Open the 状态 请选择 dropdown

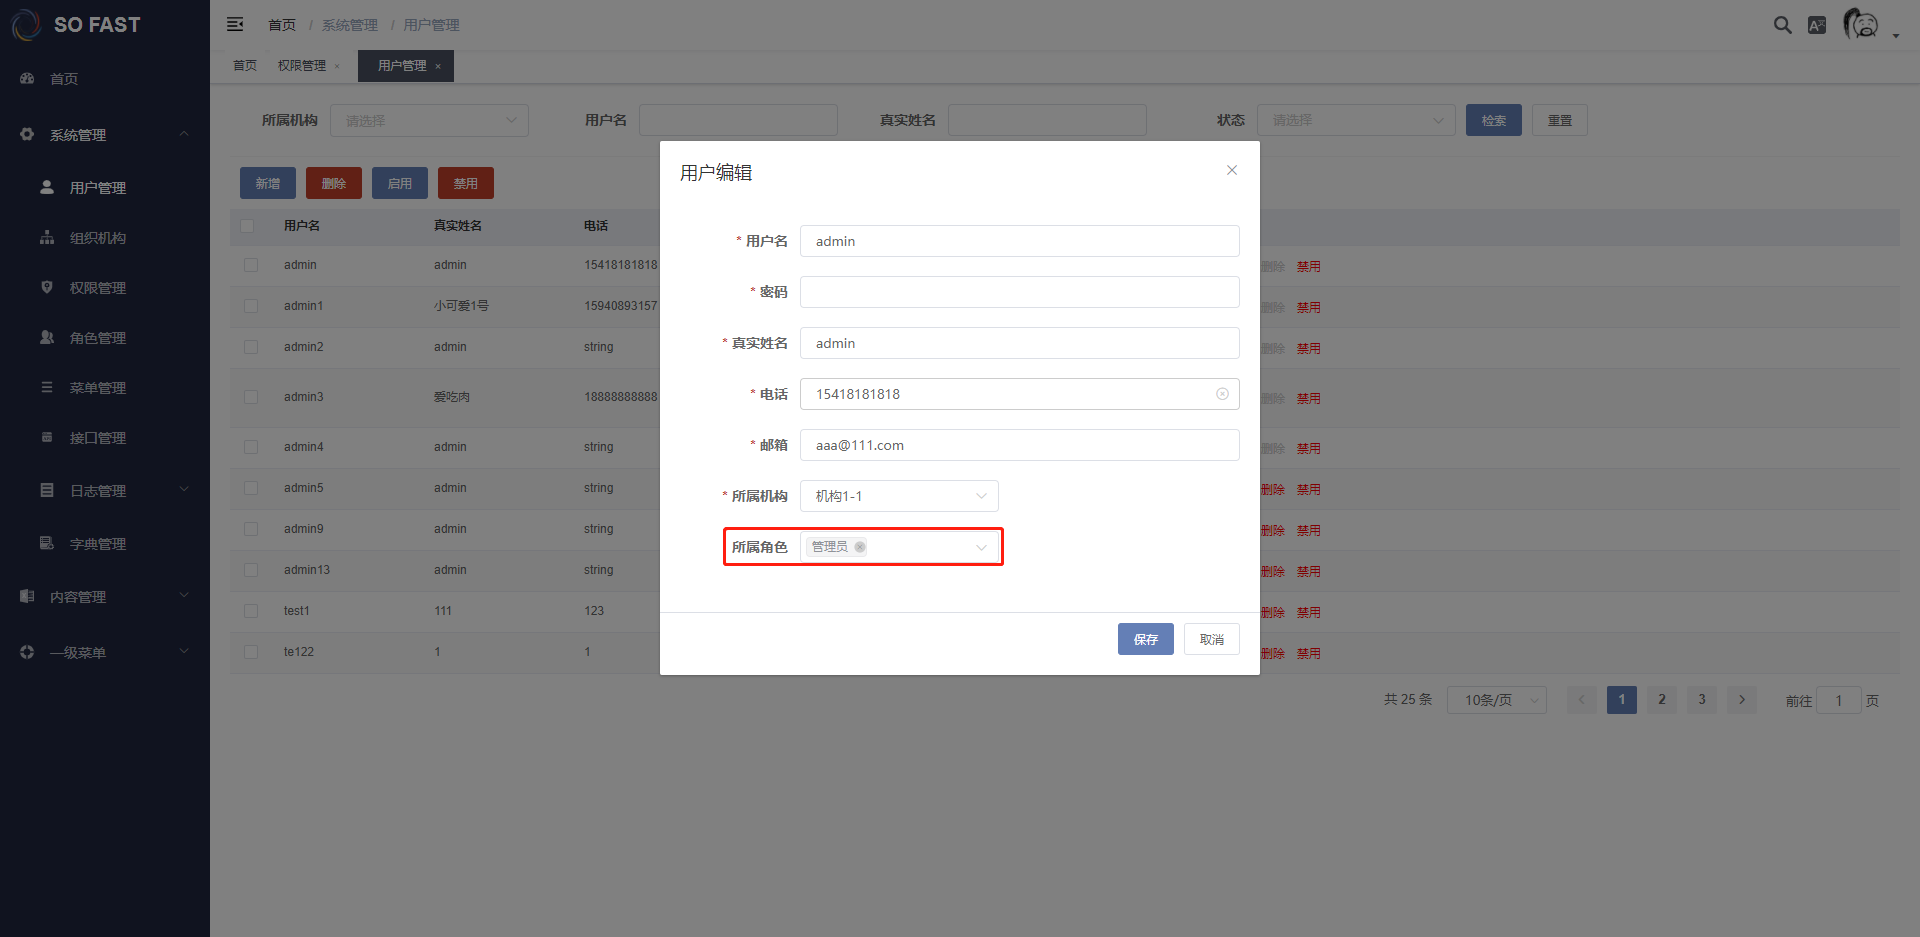click(1356, 120)
